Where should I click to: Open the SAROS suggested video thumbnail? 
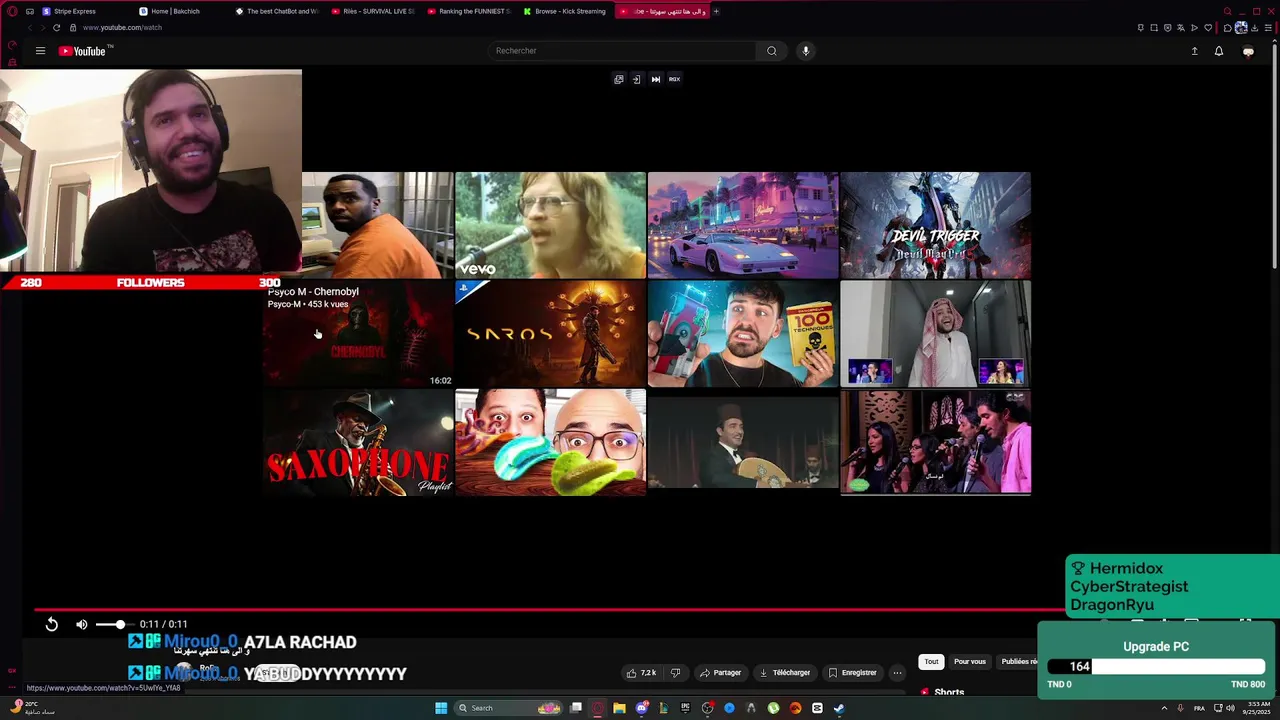550,334
